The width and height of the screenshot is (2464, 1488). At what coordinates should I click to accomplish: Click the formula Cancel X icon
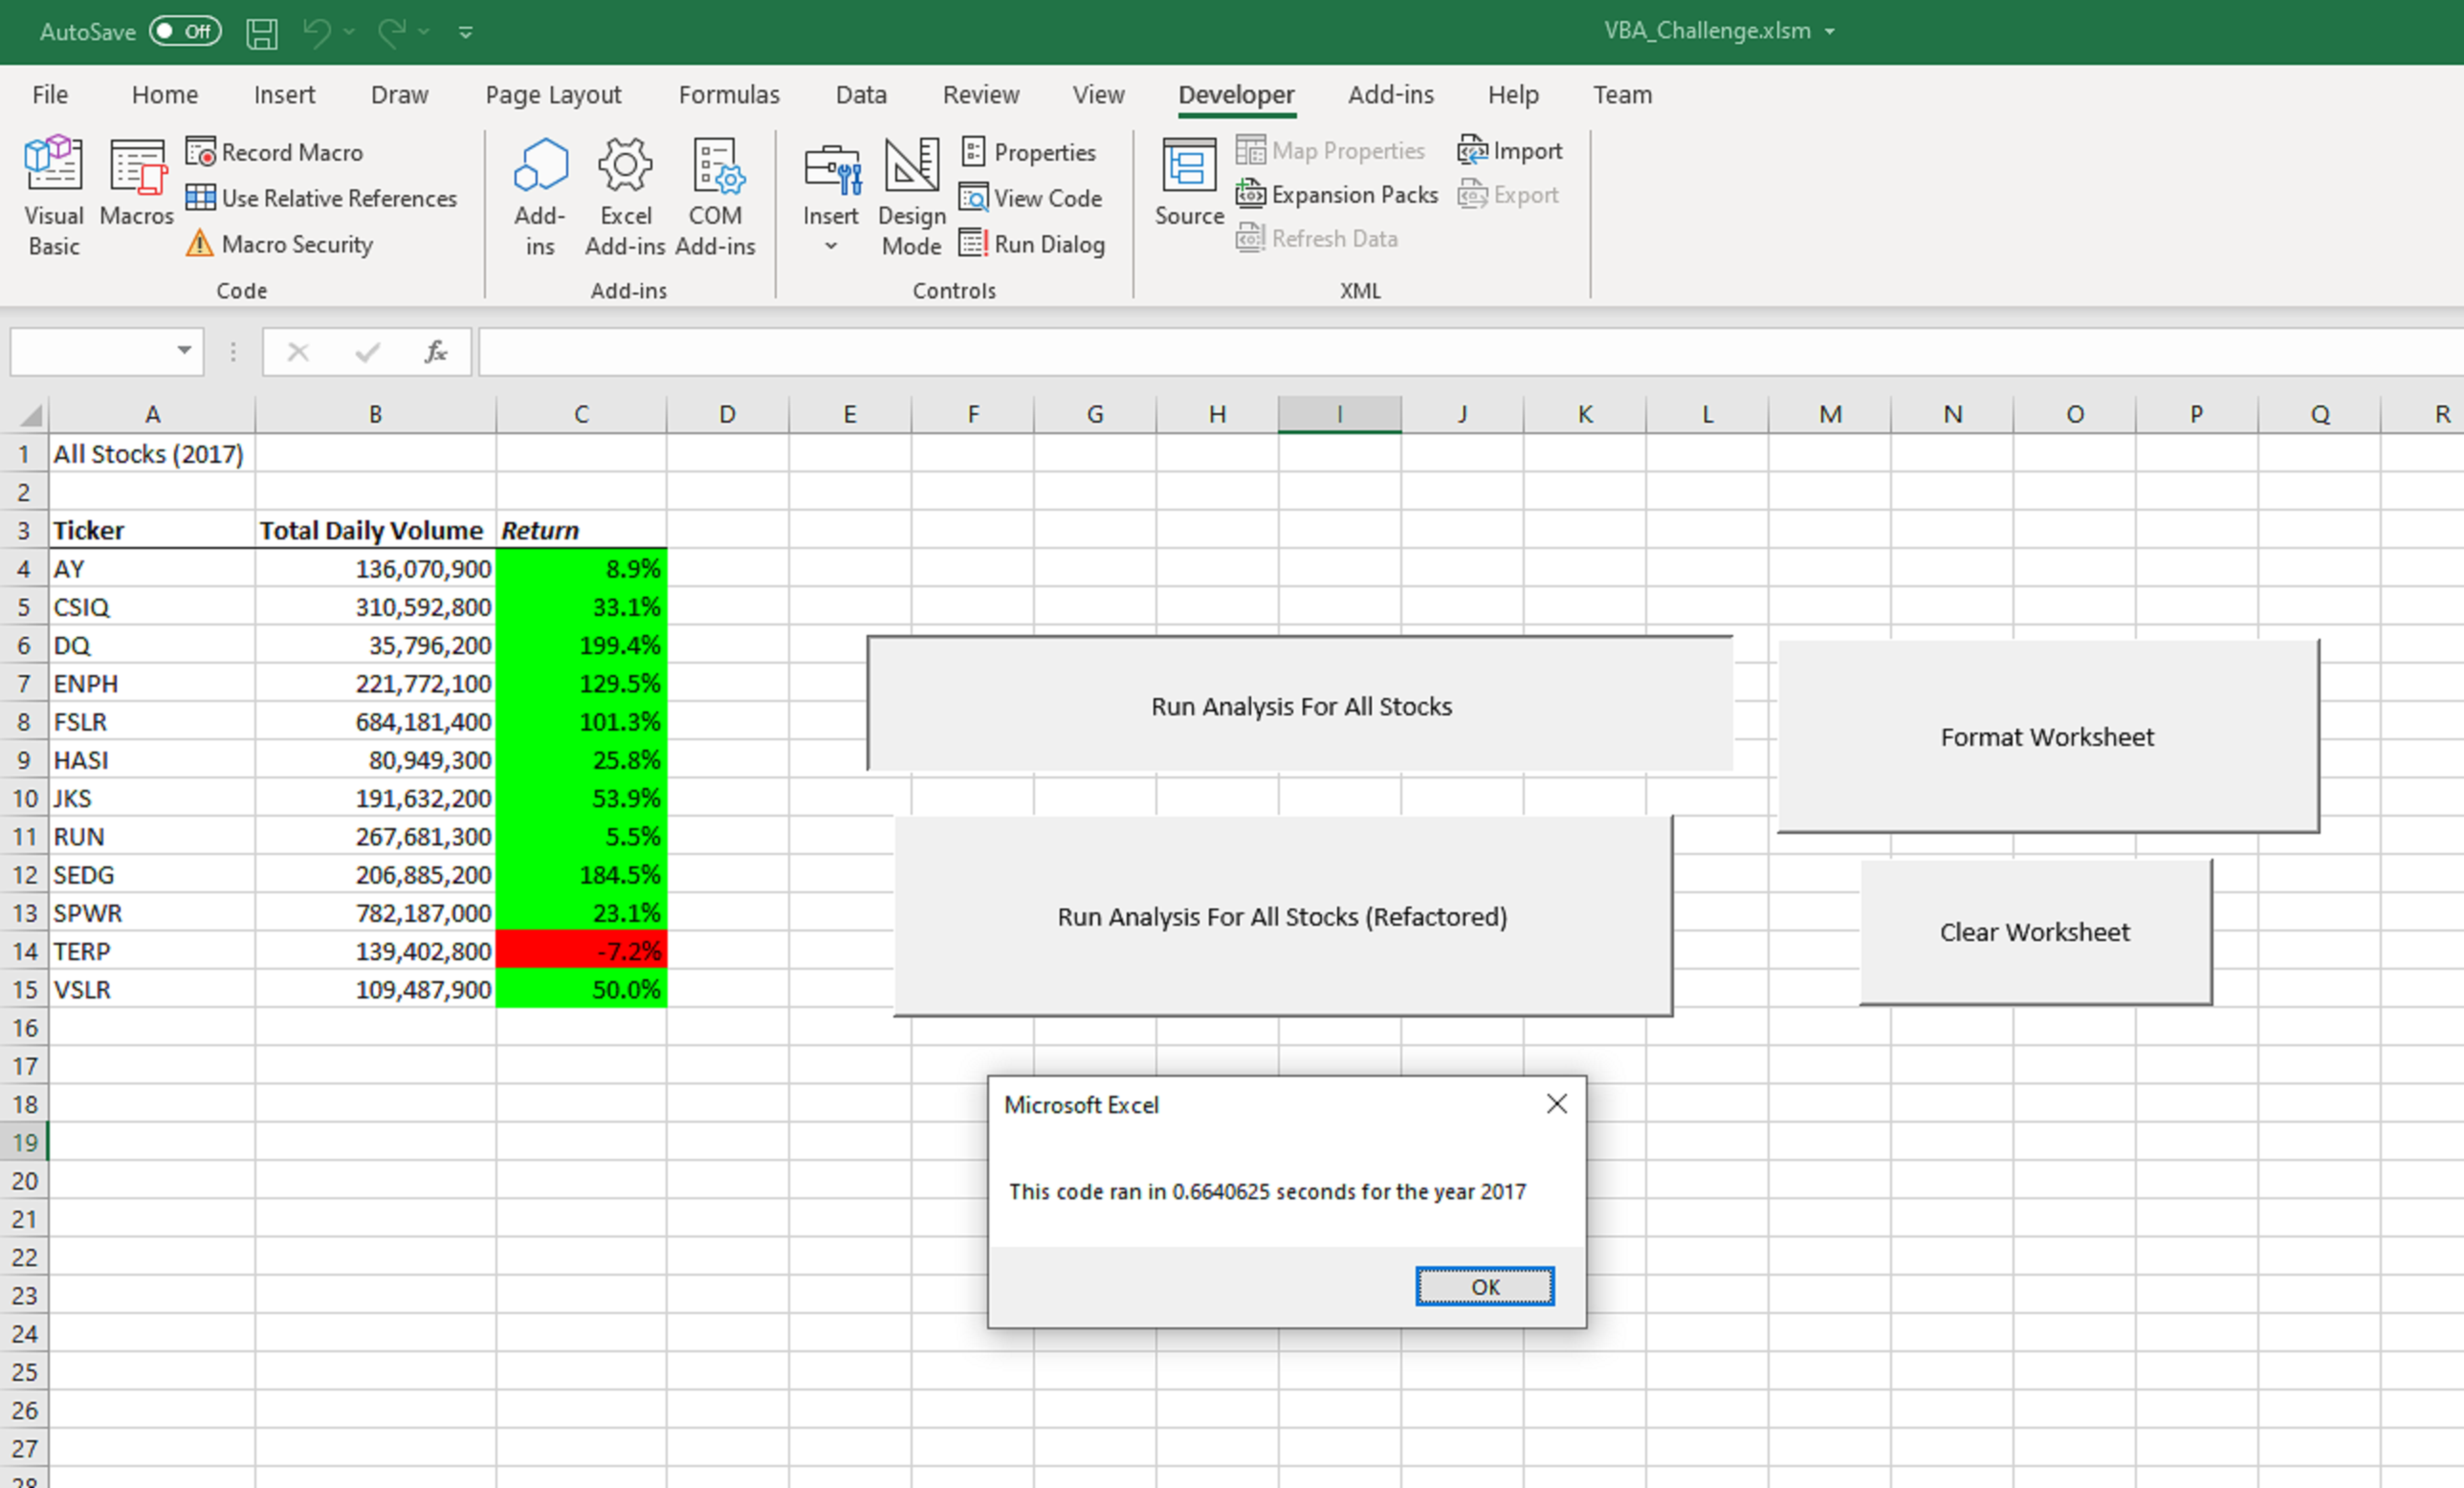coord(298,352)
